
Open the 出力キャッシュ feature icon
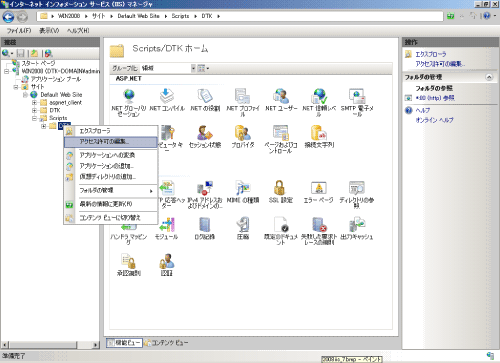click(357, 225)
